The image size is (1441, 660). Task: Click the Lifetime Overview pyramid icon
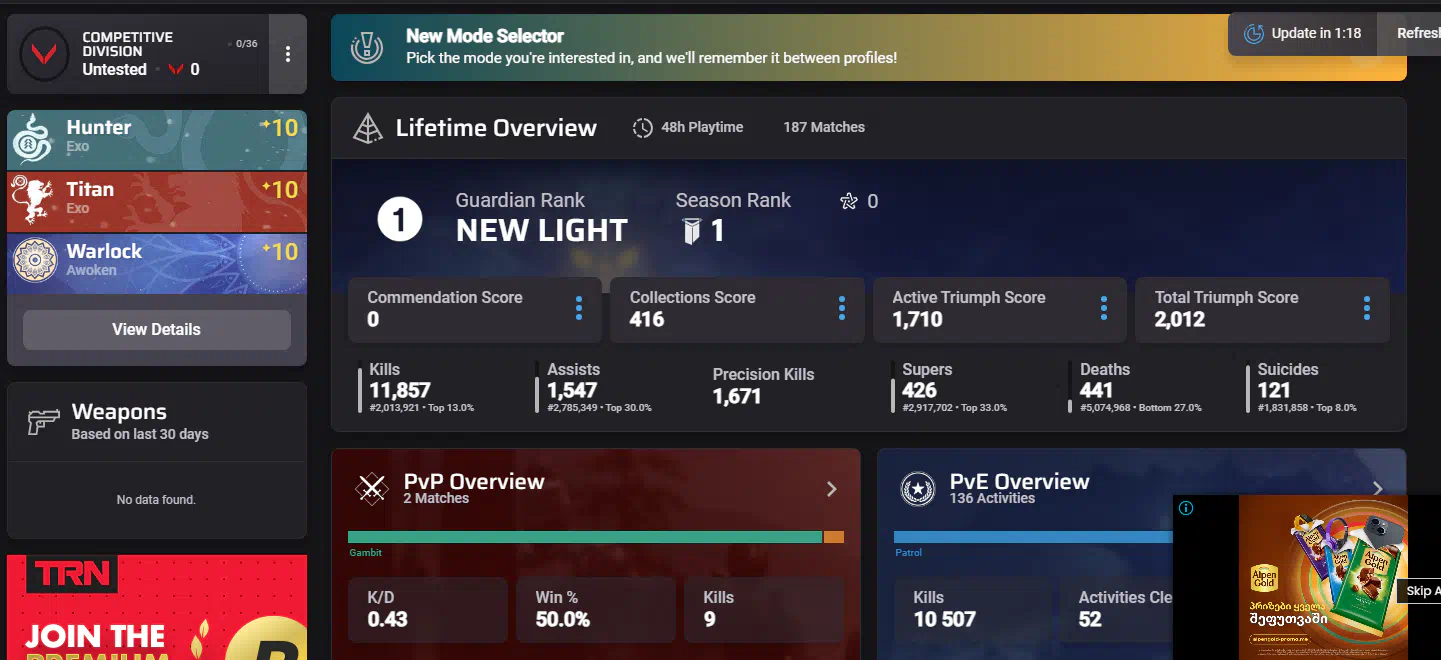point(368,128)
